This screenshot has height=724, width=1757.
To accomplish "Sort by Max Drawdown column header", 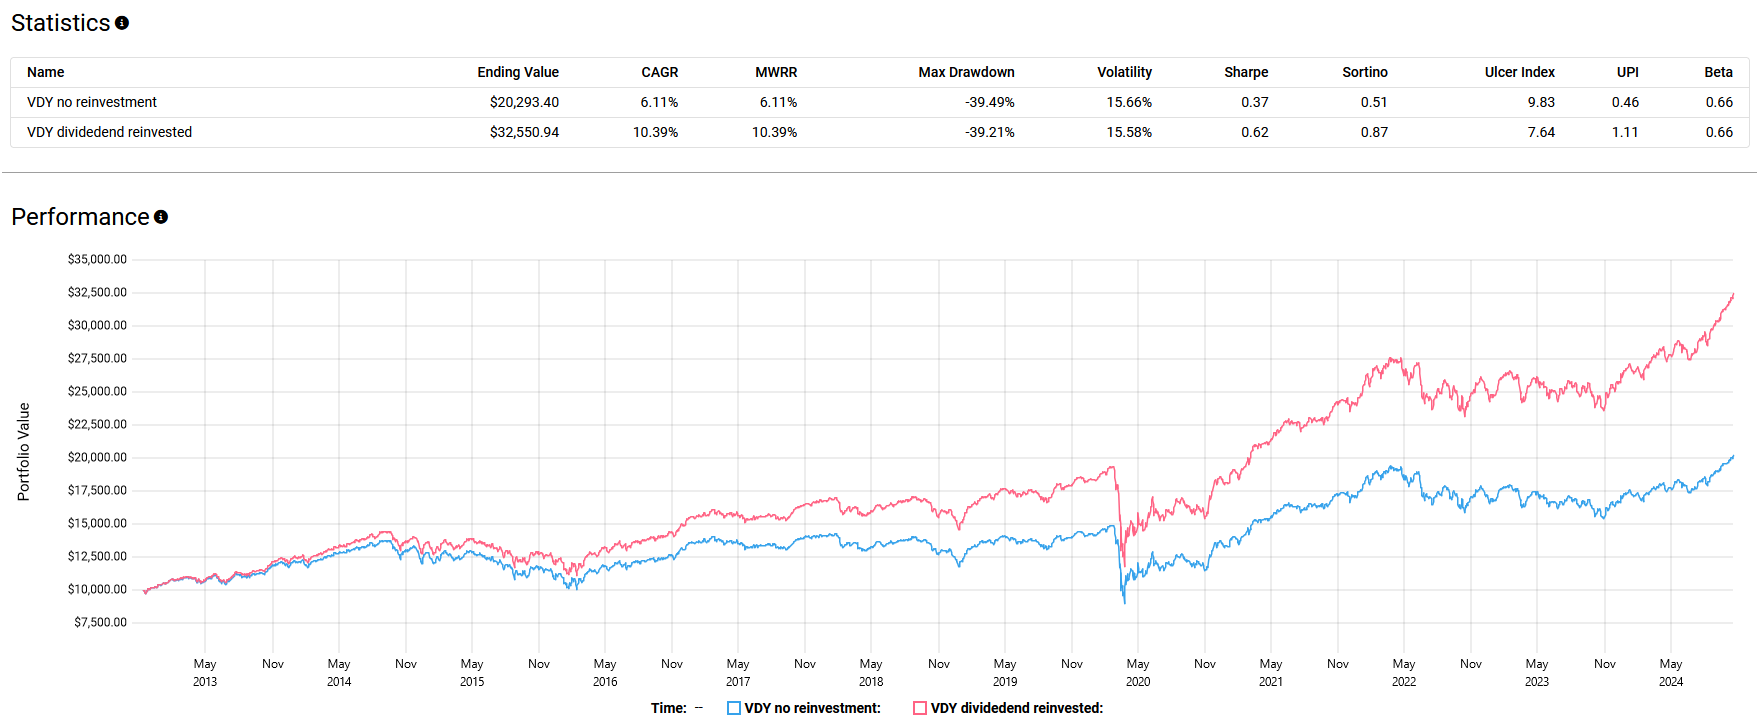I will coord(966,72).
